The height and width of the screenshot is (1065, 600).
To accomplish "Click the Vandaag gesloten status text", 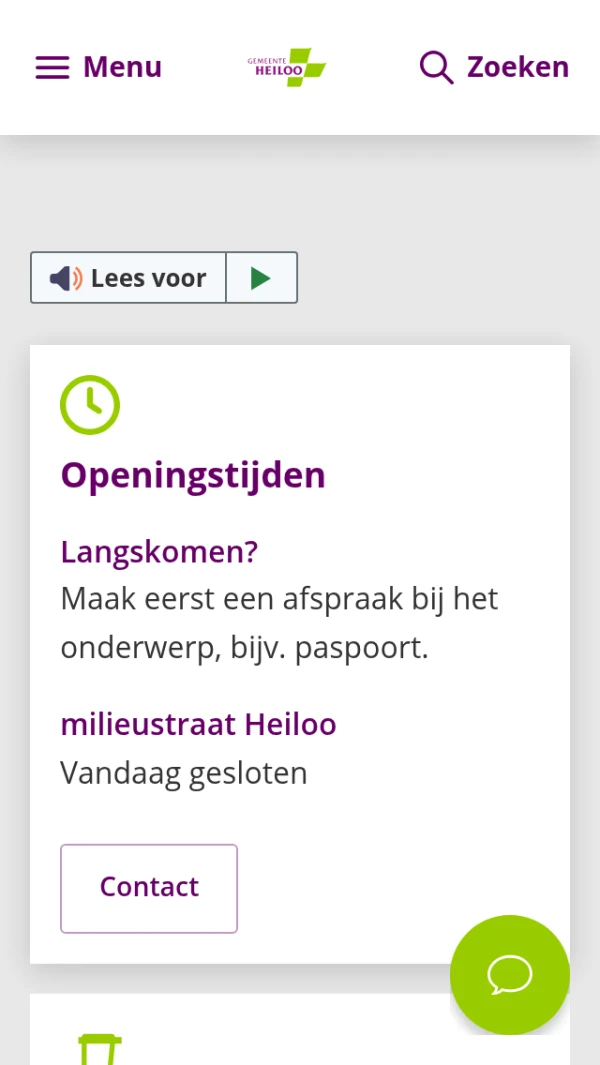I will 184,773.
